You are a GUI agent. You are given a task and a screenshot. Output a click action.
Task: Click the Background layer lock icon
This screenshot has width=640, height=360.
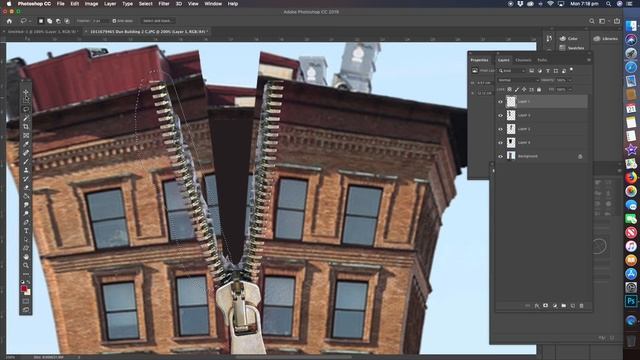coord(580,156)
